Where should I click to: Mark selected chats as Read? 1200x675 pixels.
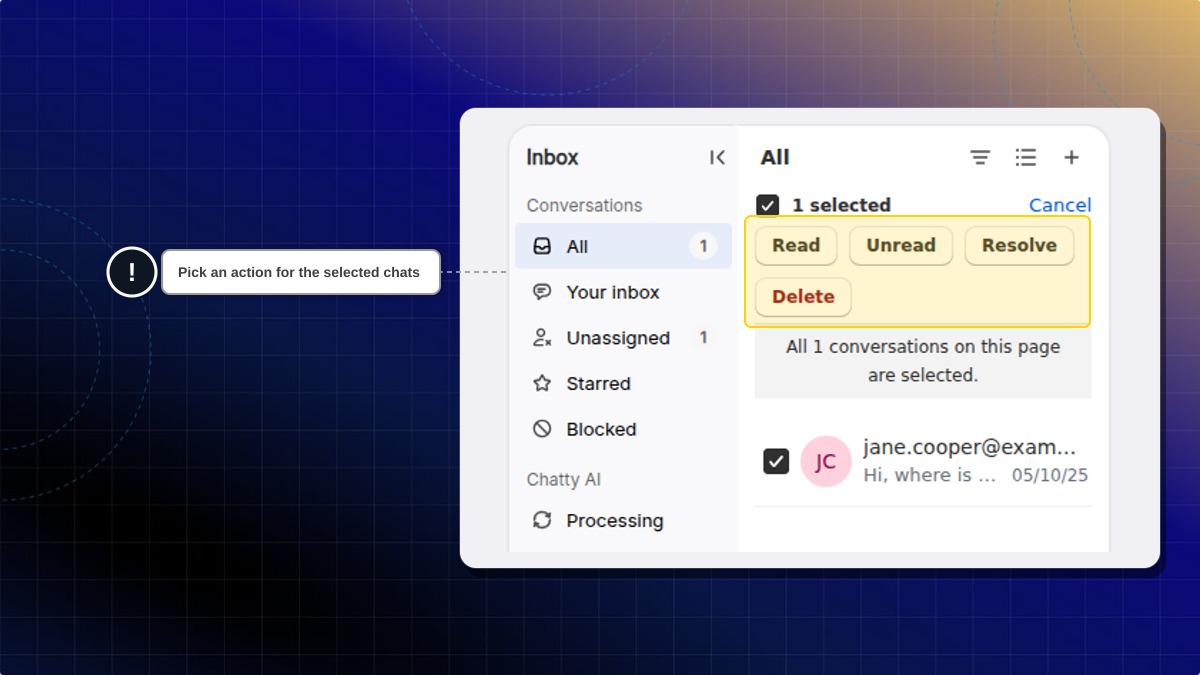[796, 246]
